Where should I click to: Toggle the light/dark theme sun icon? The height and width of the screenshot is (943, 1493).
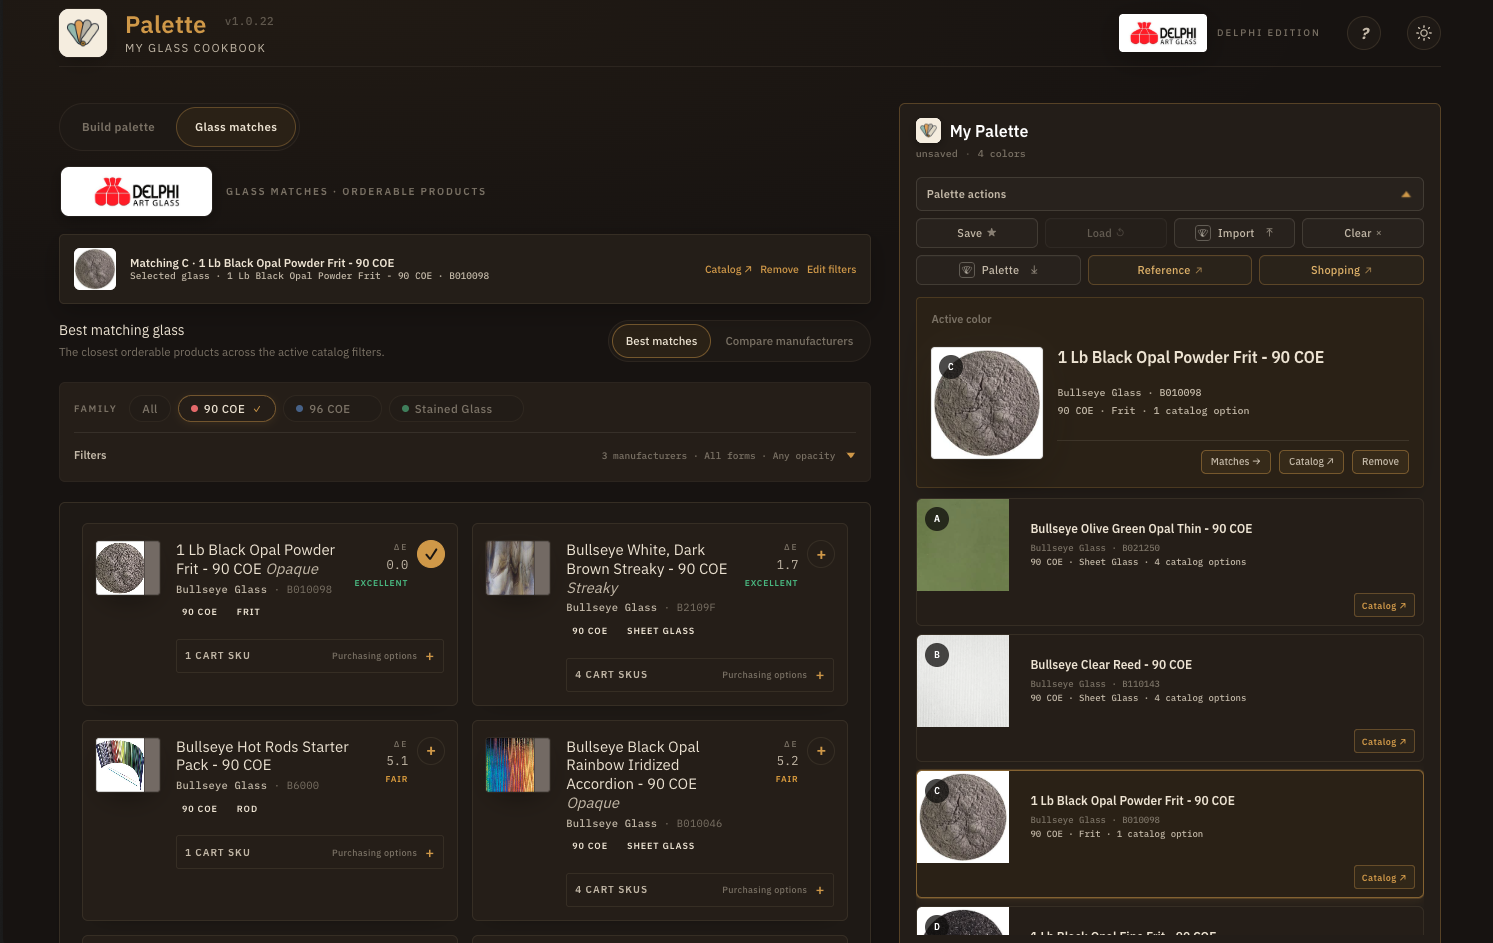[x=1424, y=33]
